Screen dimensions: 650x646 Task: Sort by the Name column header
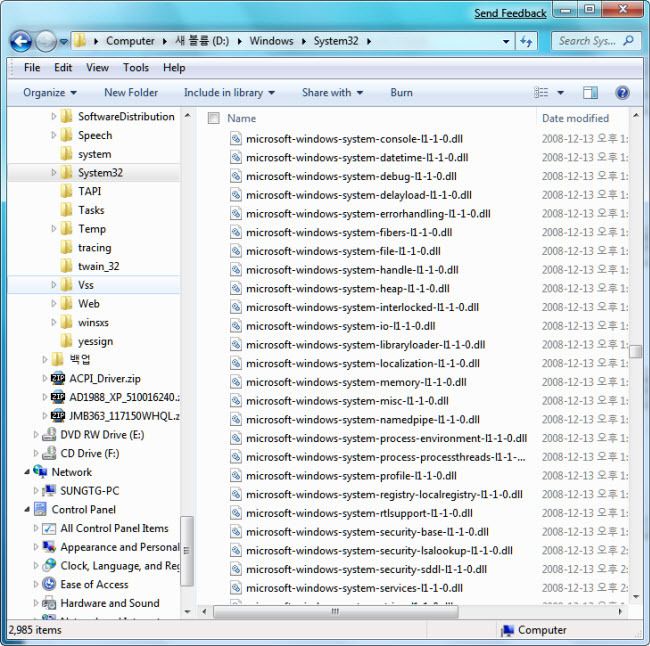(x=241, y=119)
